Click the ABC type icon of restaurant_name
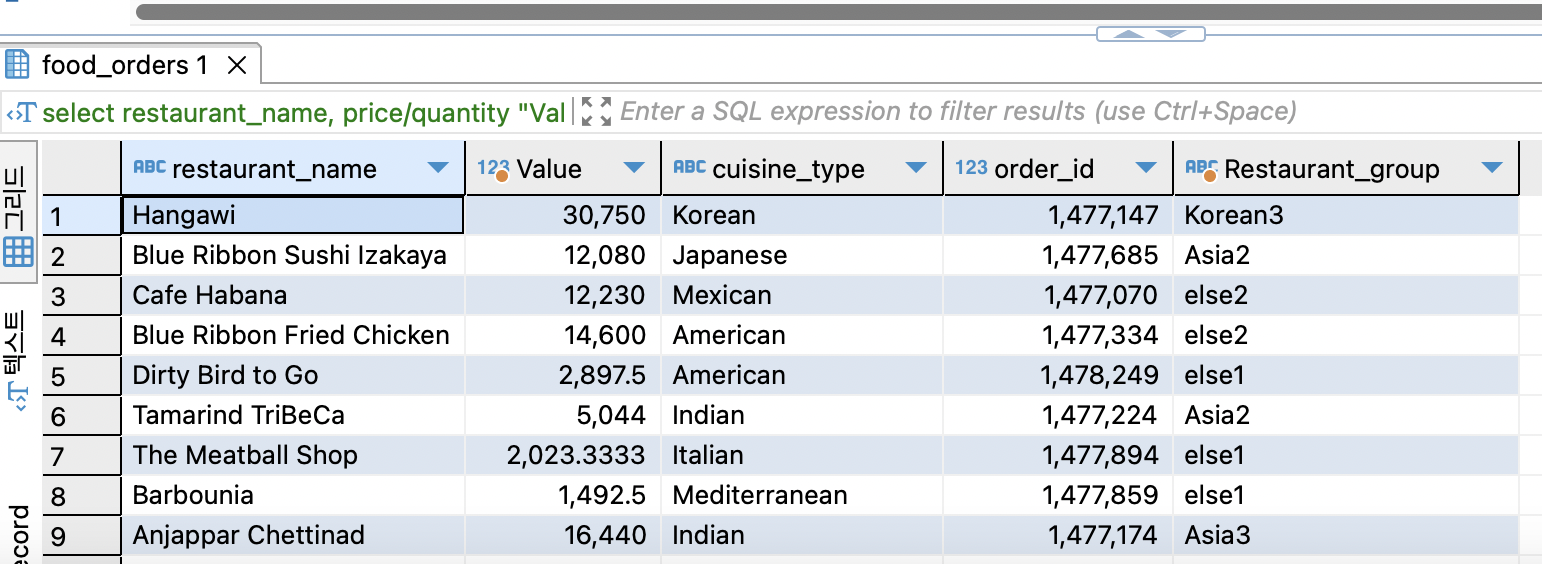The width and height of the screenshot is (1542, 564). 150,168
